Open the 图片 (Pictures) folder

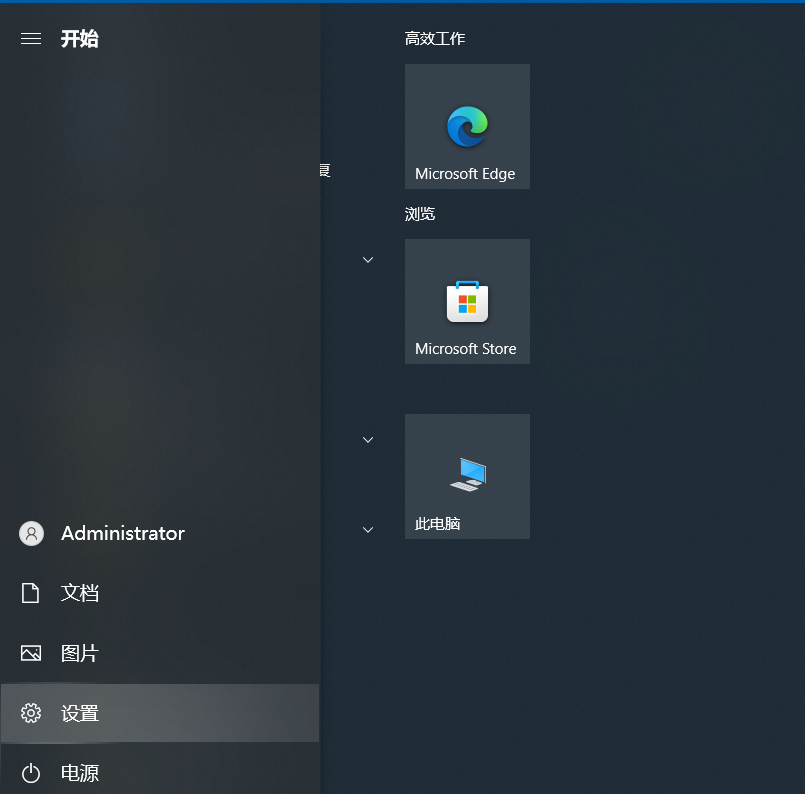pyautogui.click(x=160, y=653)
